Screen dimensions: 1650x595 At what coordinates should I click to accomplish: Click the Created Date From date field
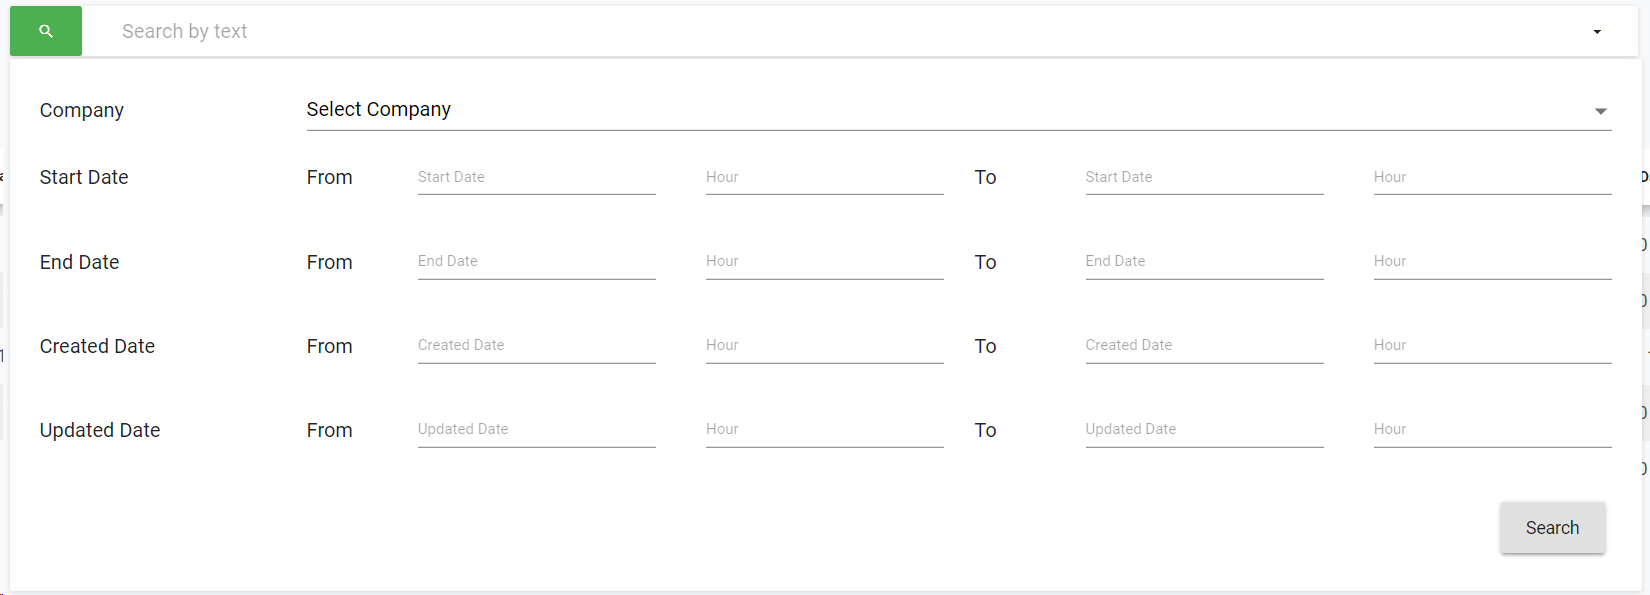pyautogui.click(x=536, y=346)
